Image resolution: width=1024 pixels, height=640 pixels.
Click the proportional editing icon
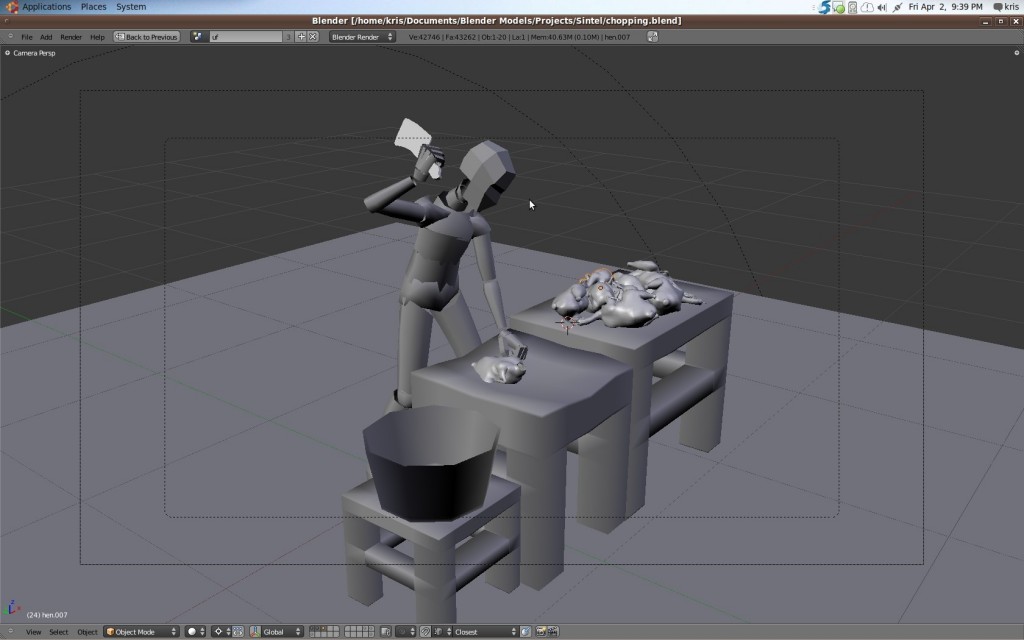point(402,631)
